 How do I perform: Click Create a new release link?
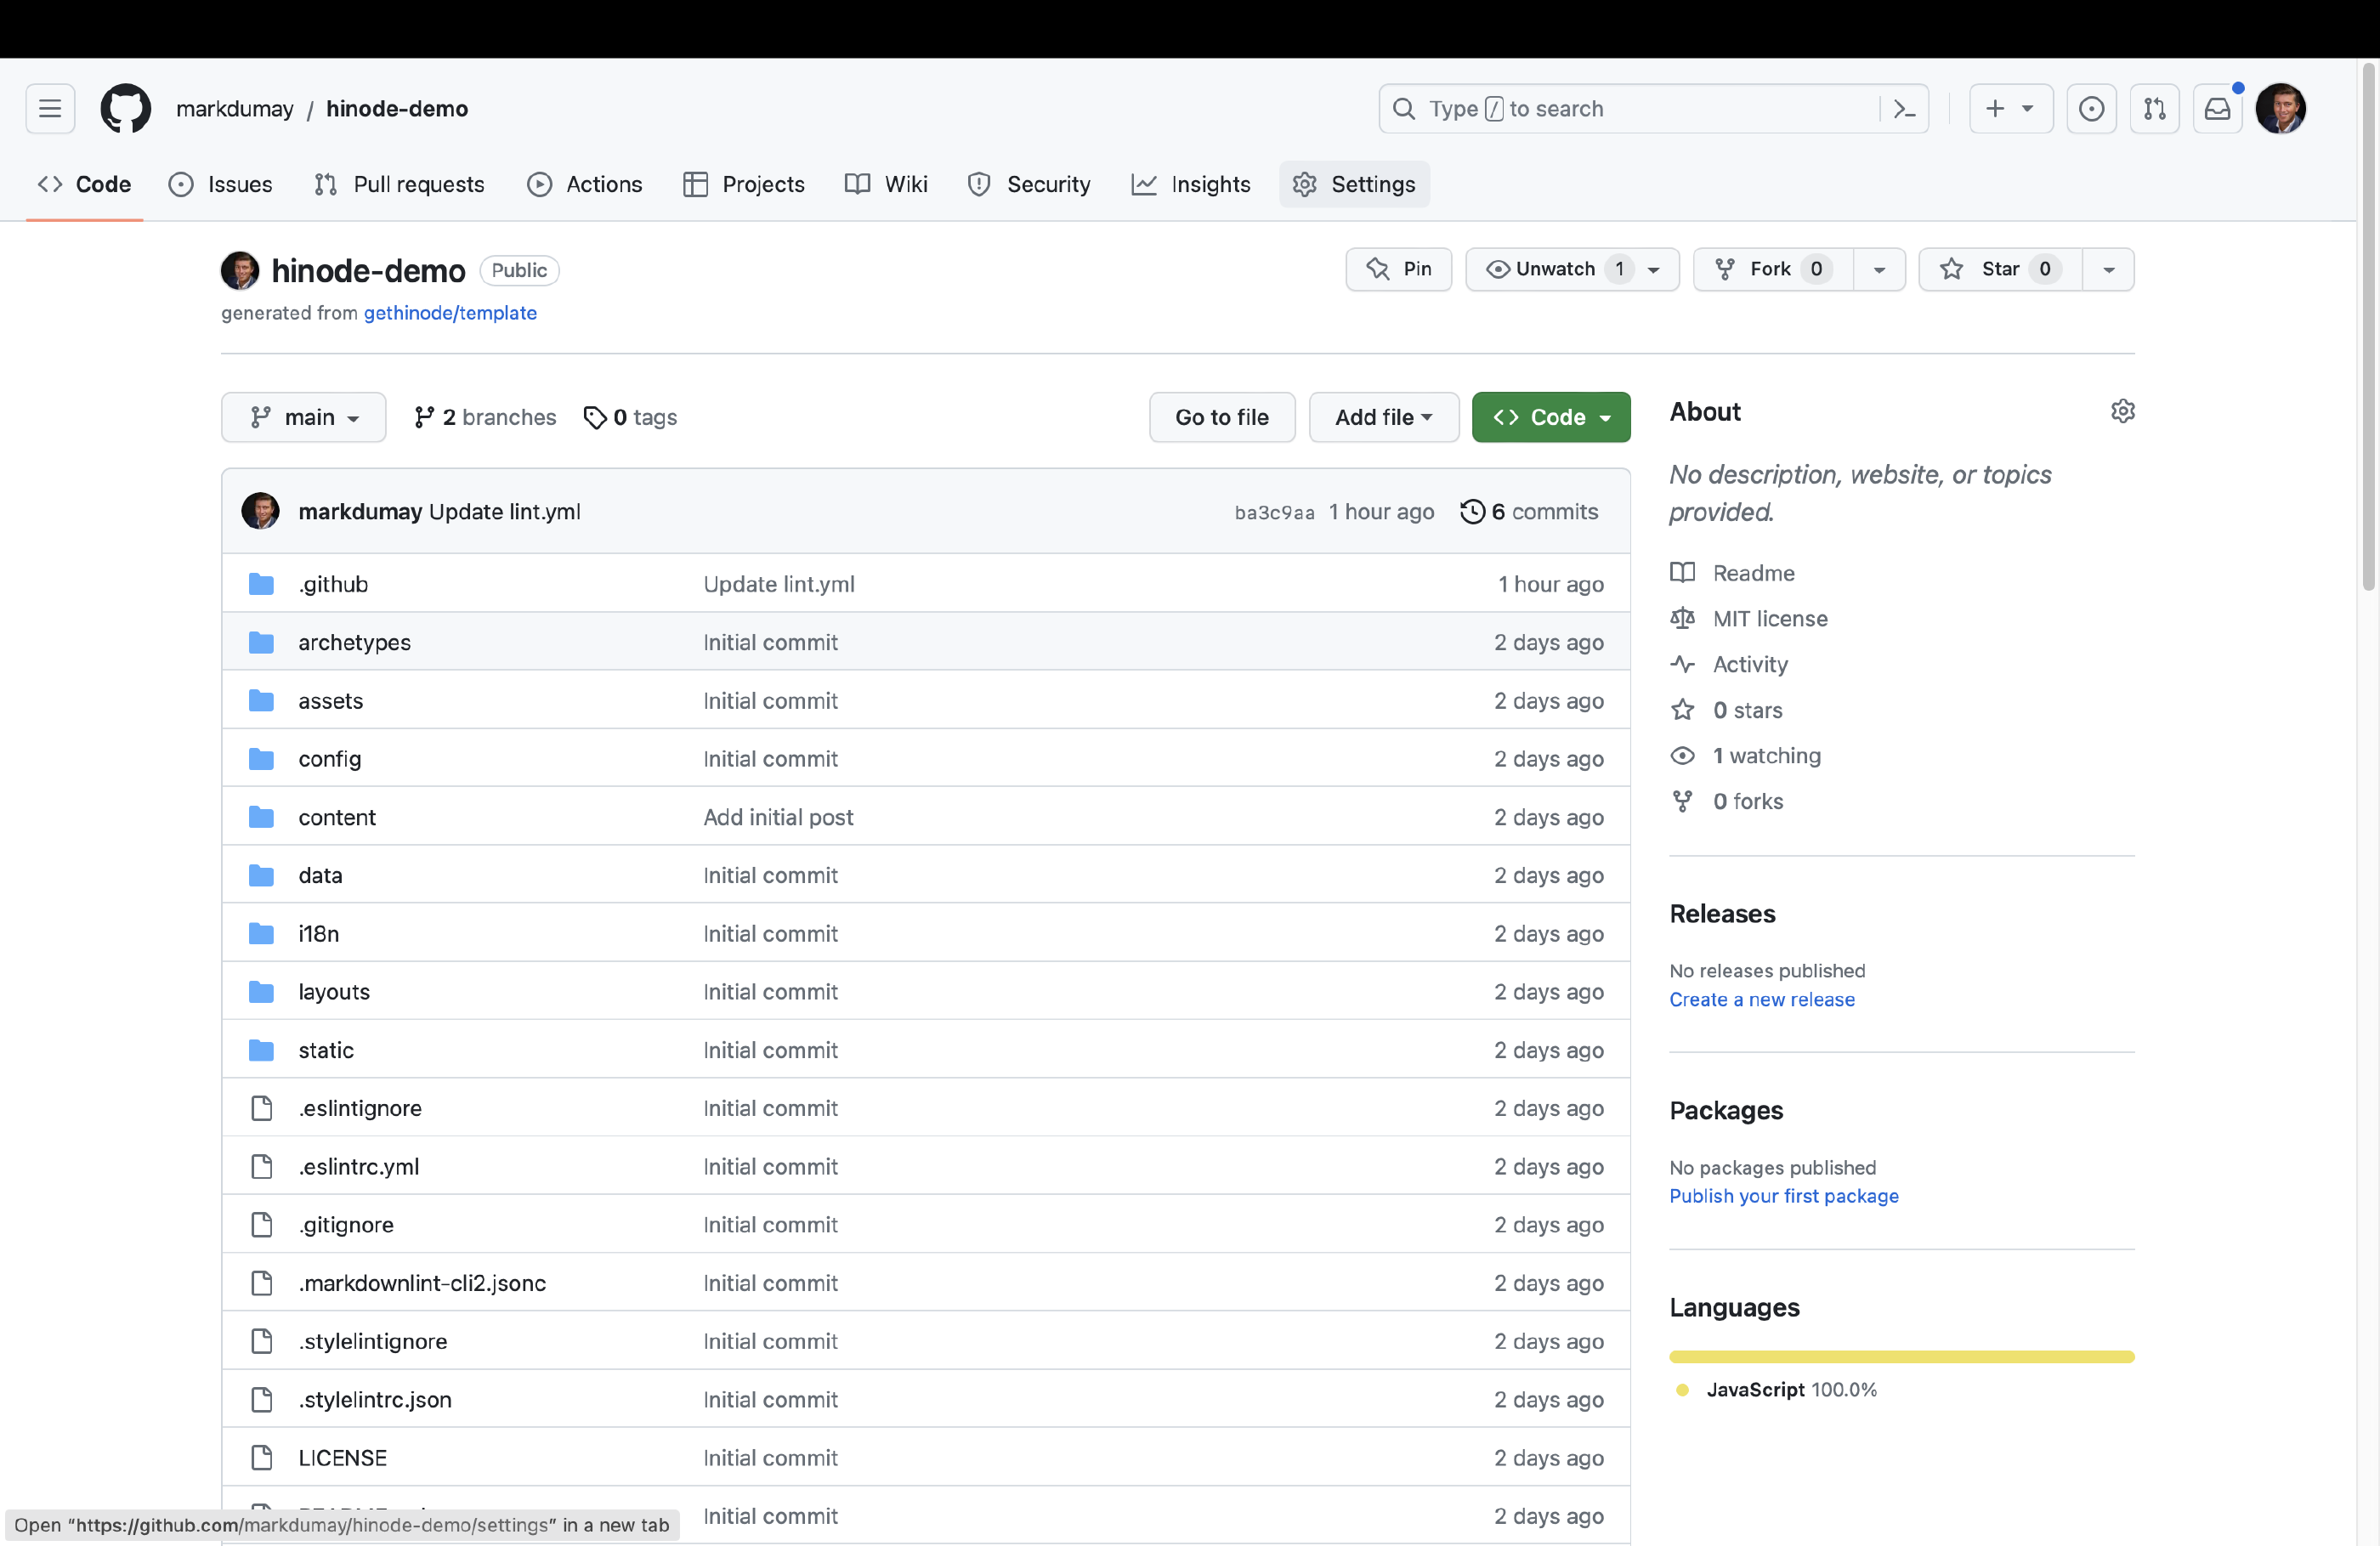[1762, 1000]
